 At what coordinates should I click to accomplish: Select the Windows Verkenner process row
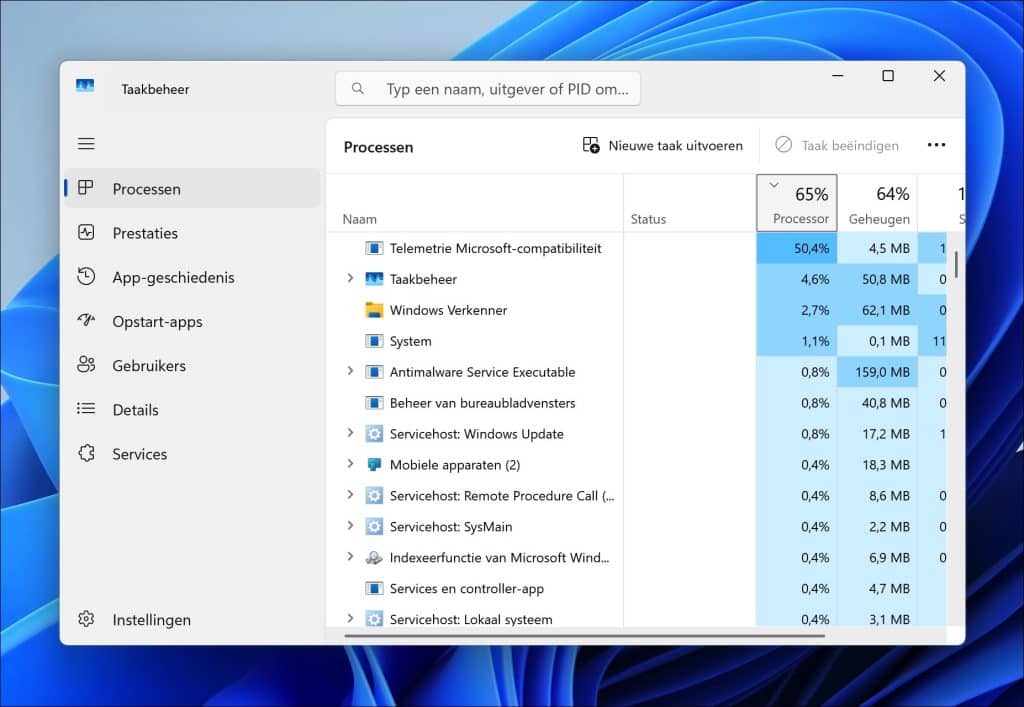click(x=448, y=310)
